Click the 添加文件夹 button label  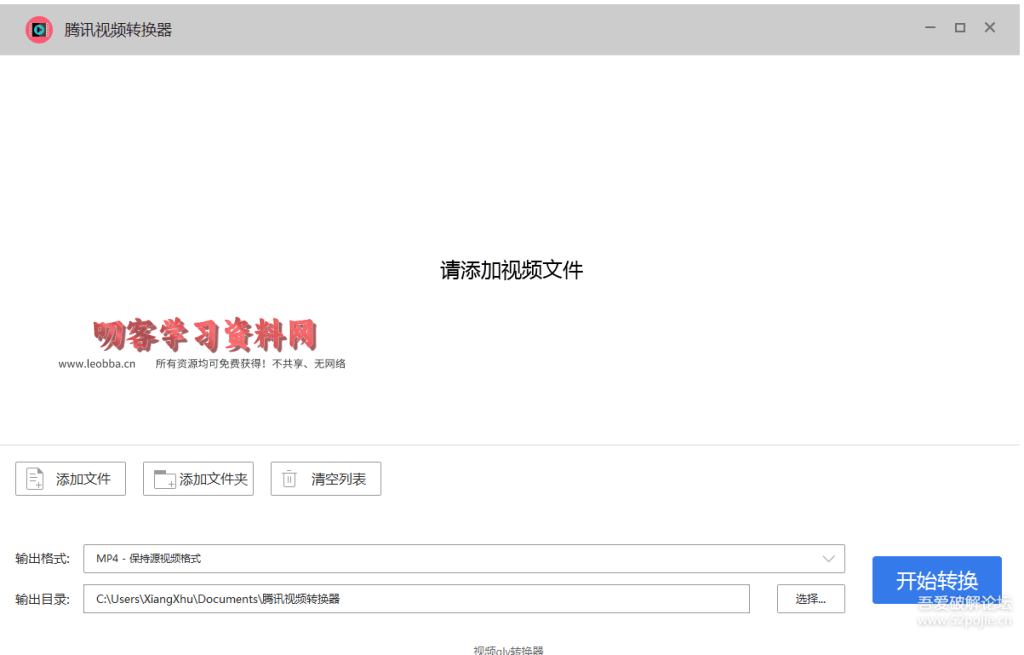(213, 479)
